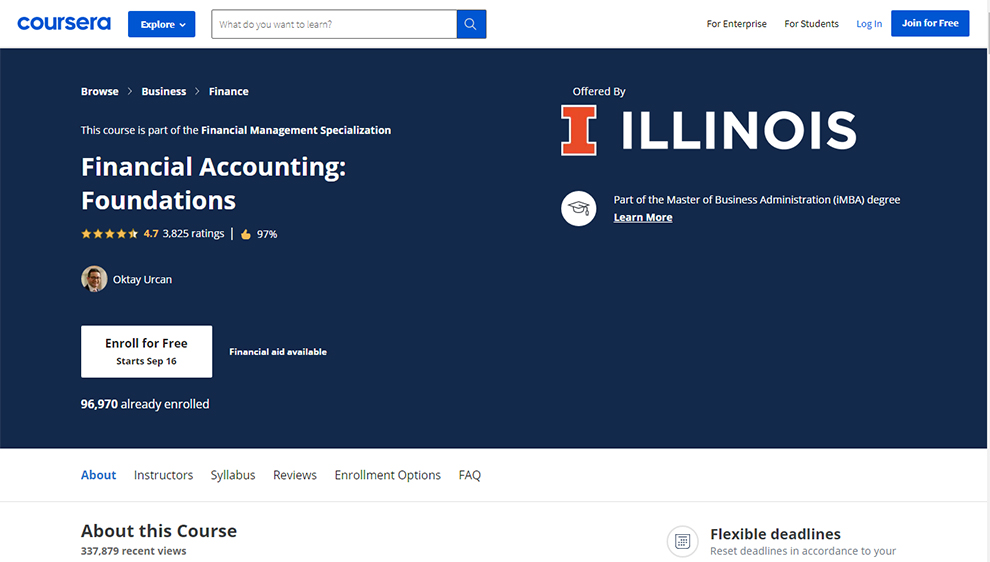Click the Log In link
The image size is (990, 562).
click(869, 23)
